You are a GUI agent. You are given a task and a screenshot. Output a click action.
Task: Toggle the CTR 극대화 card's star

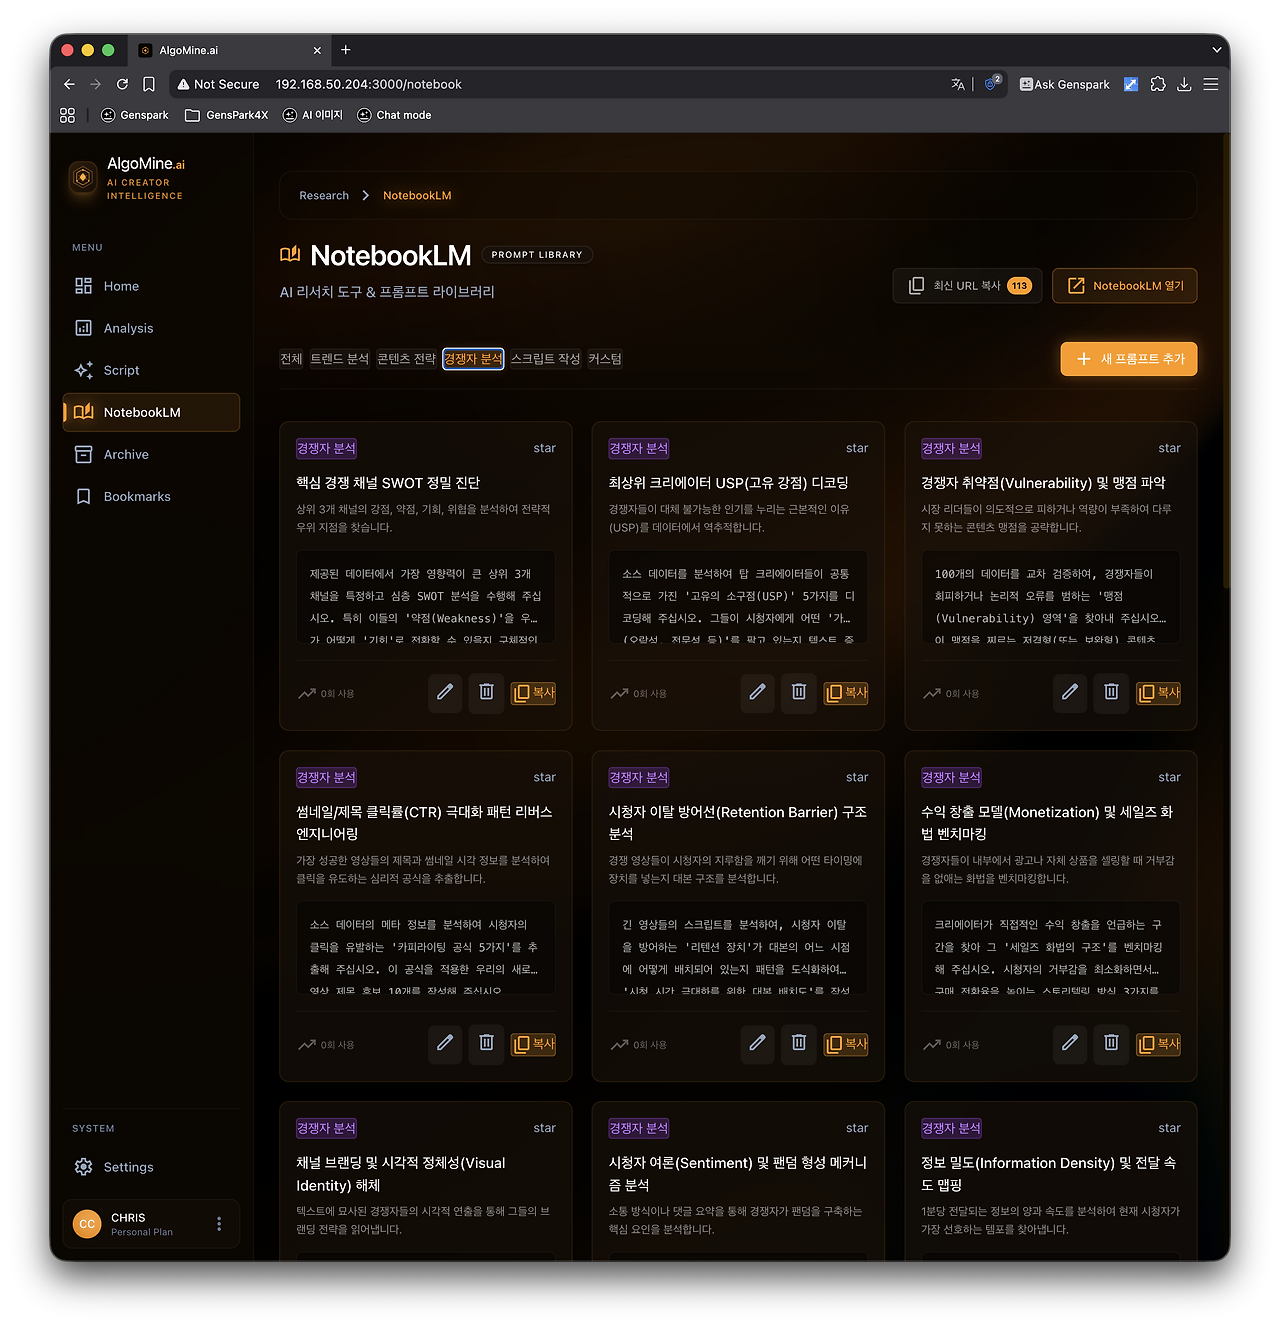(x=544, y=777)
